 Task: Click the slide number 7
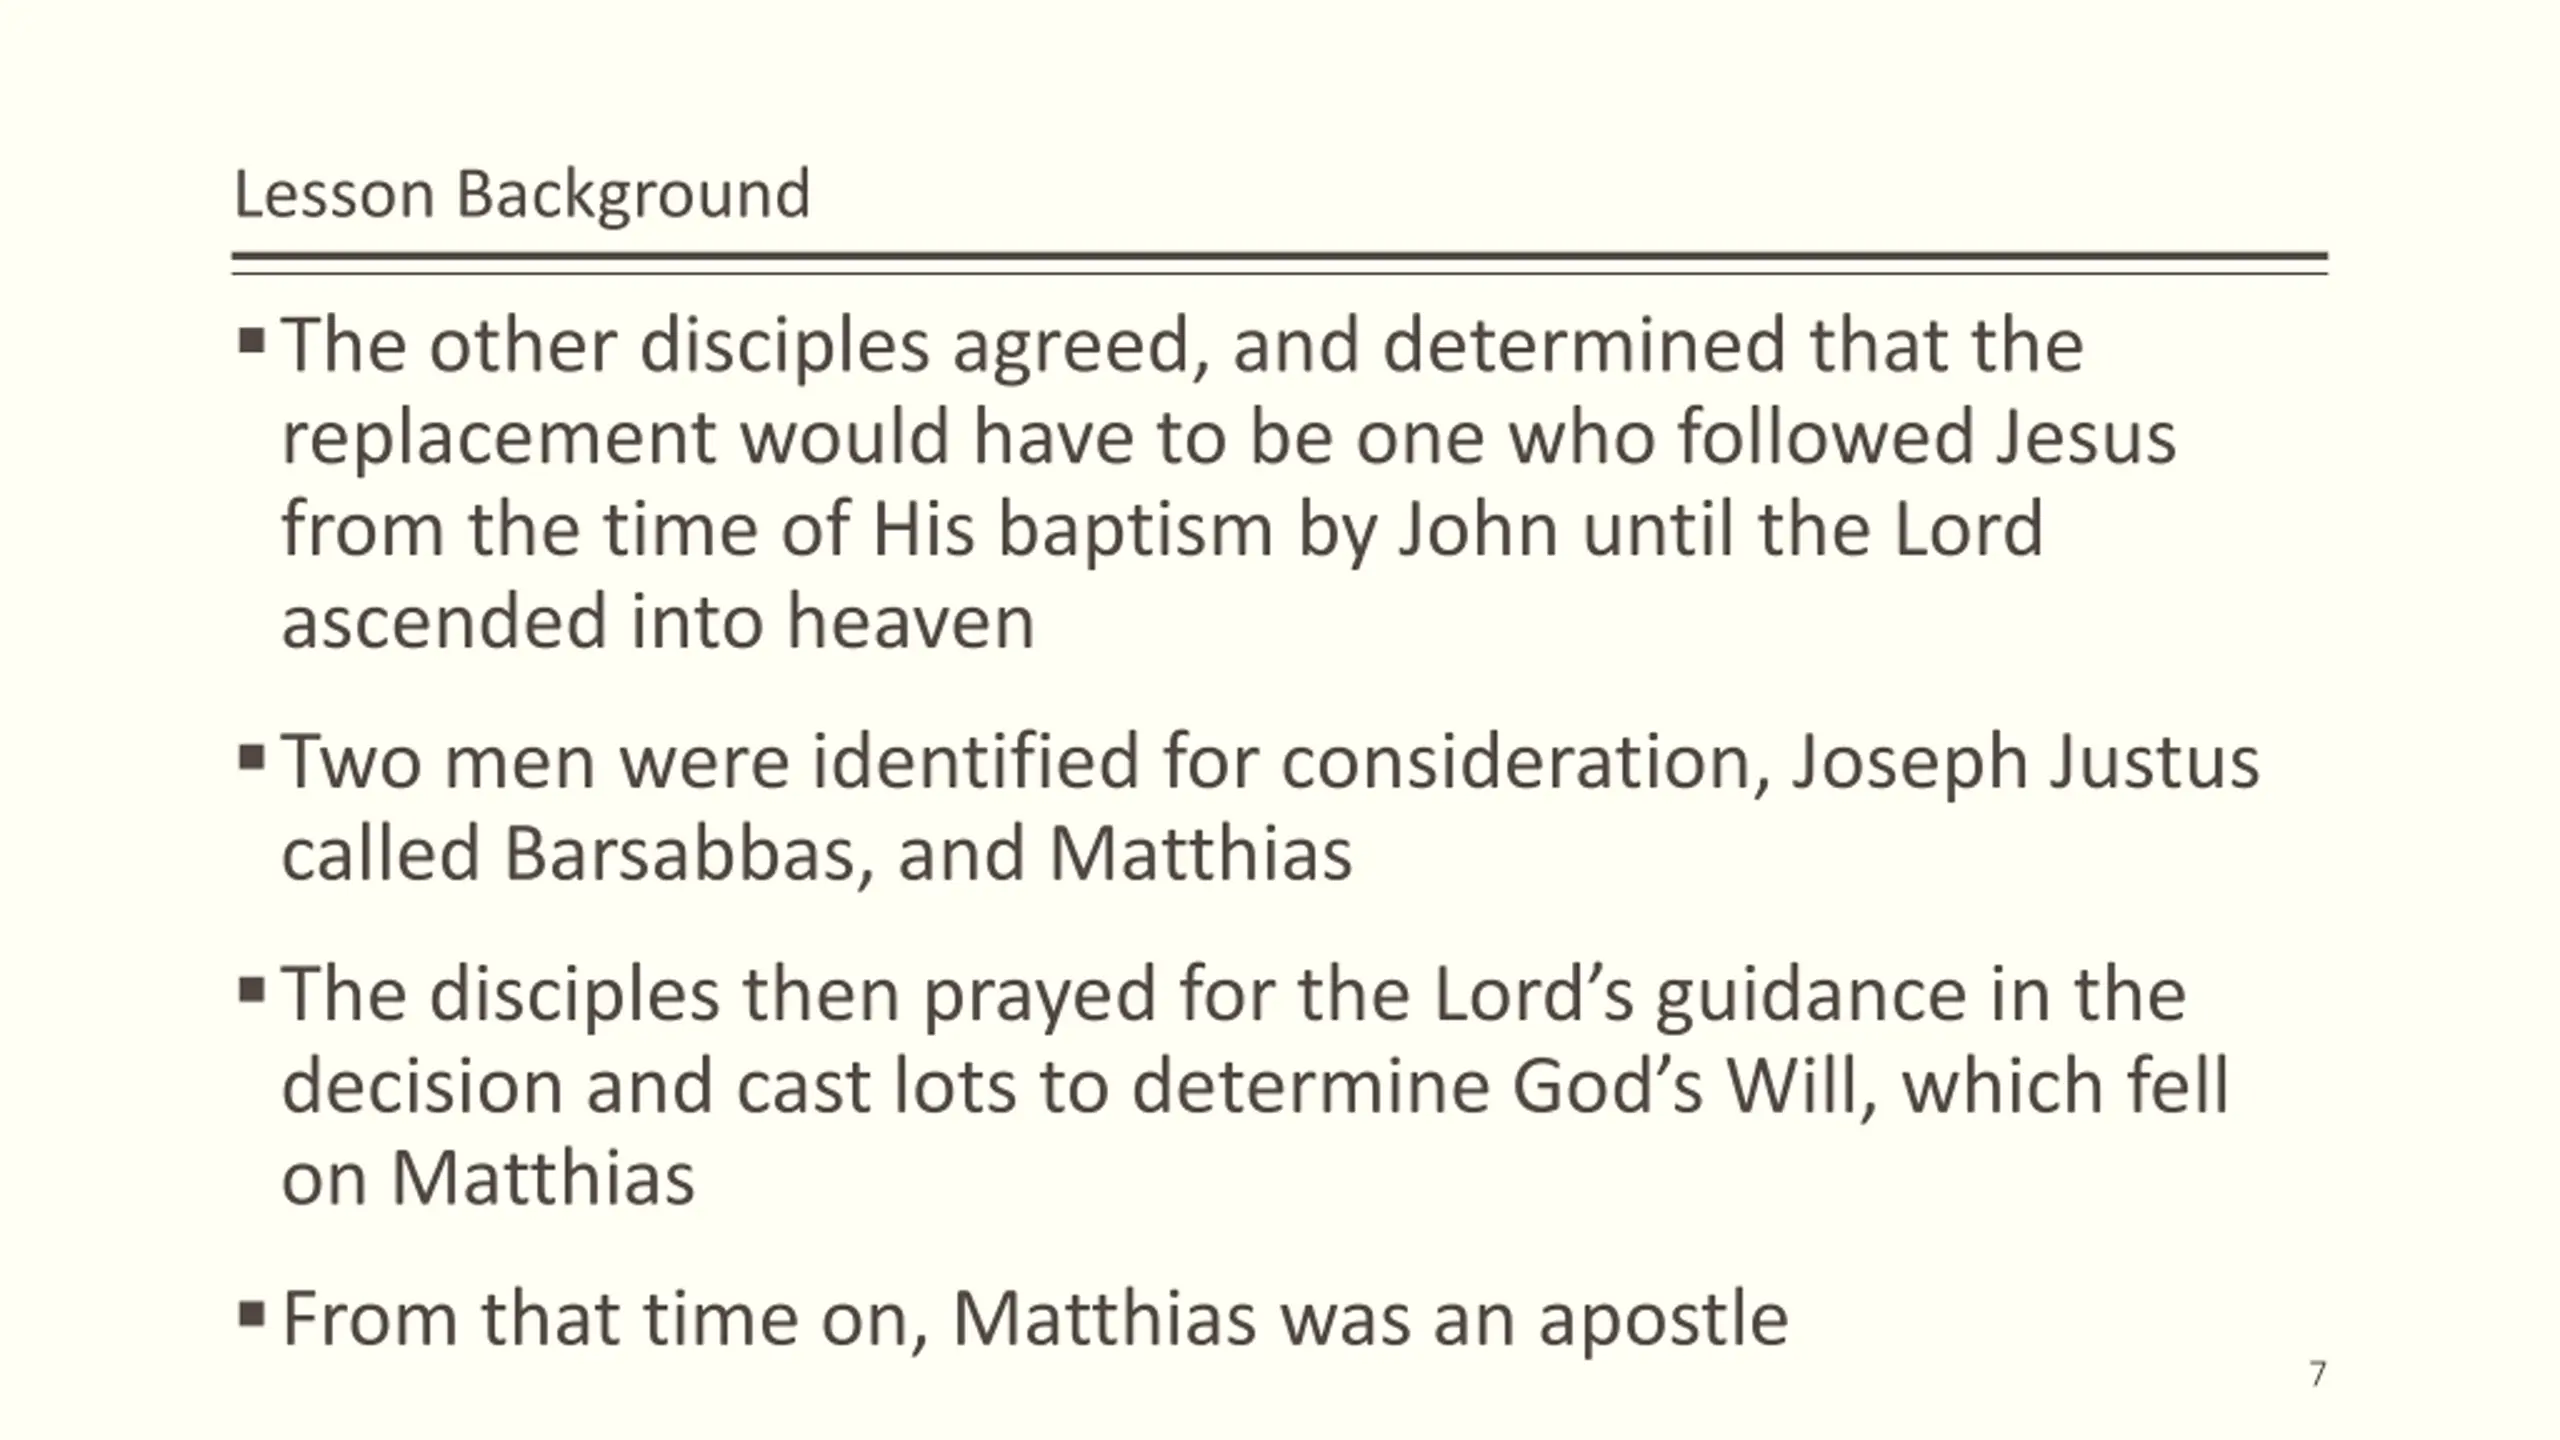[x=2318, y=1374]
